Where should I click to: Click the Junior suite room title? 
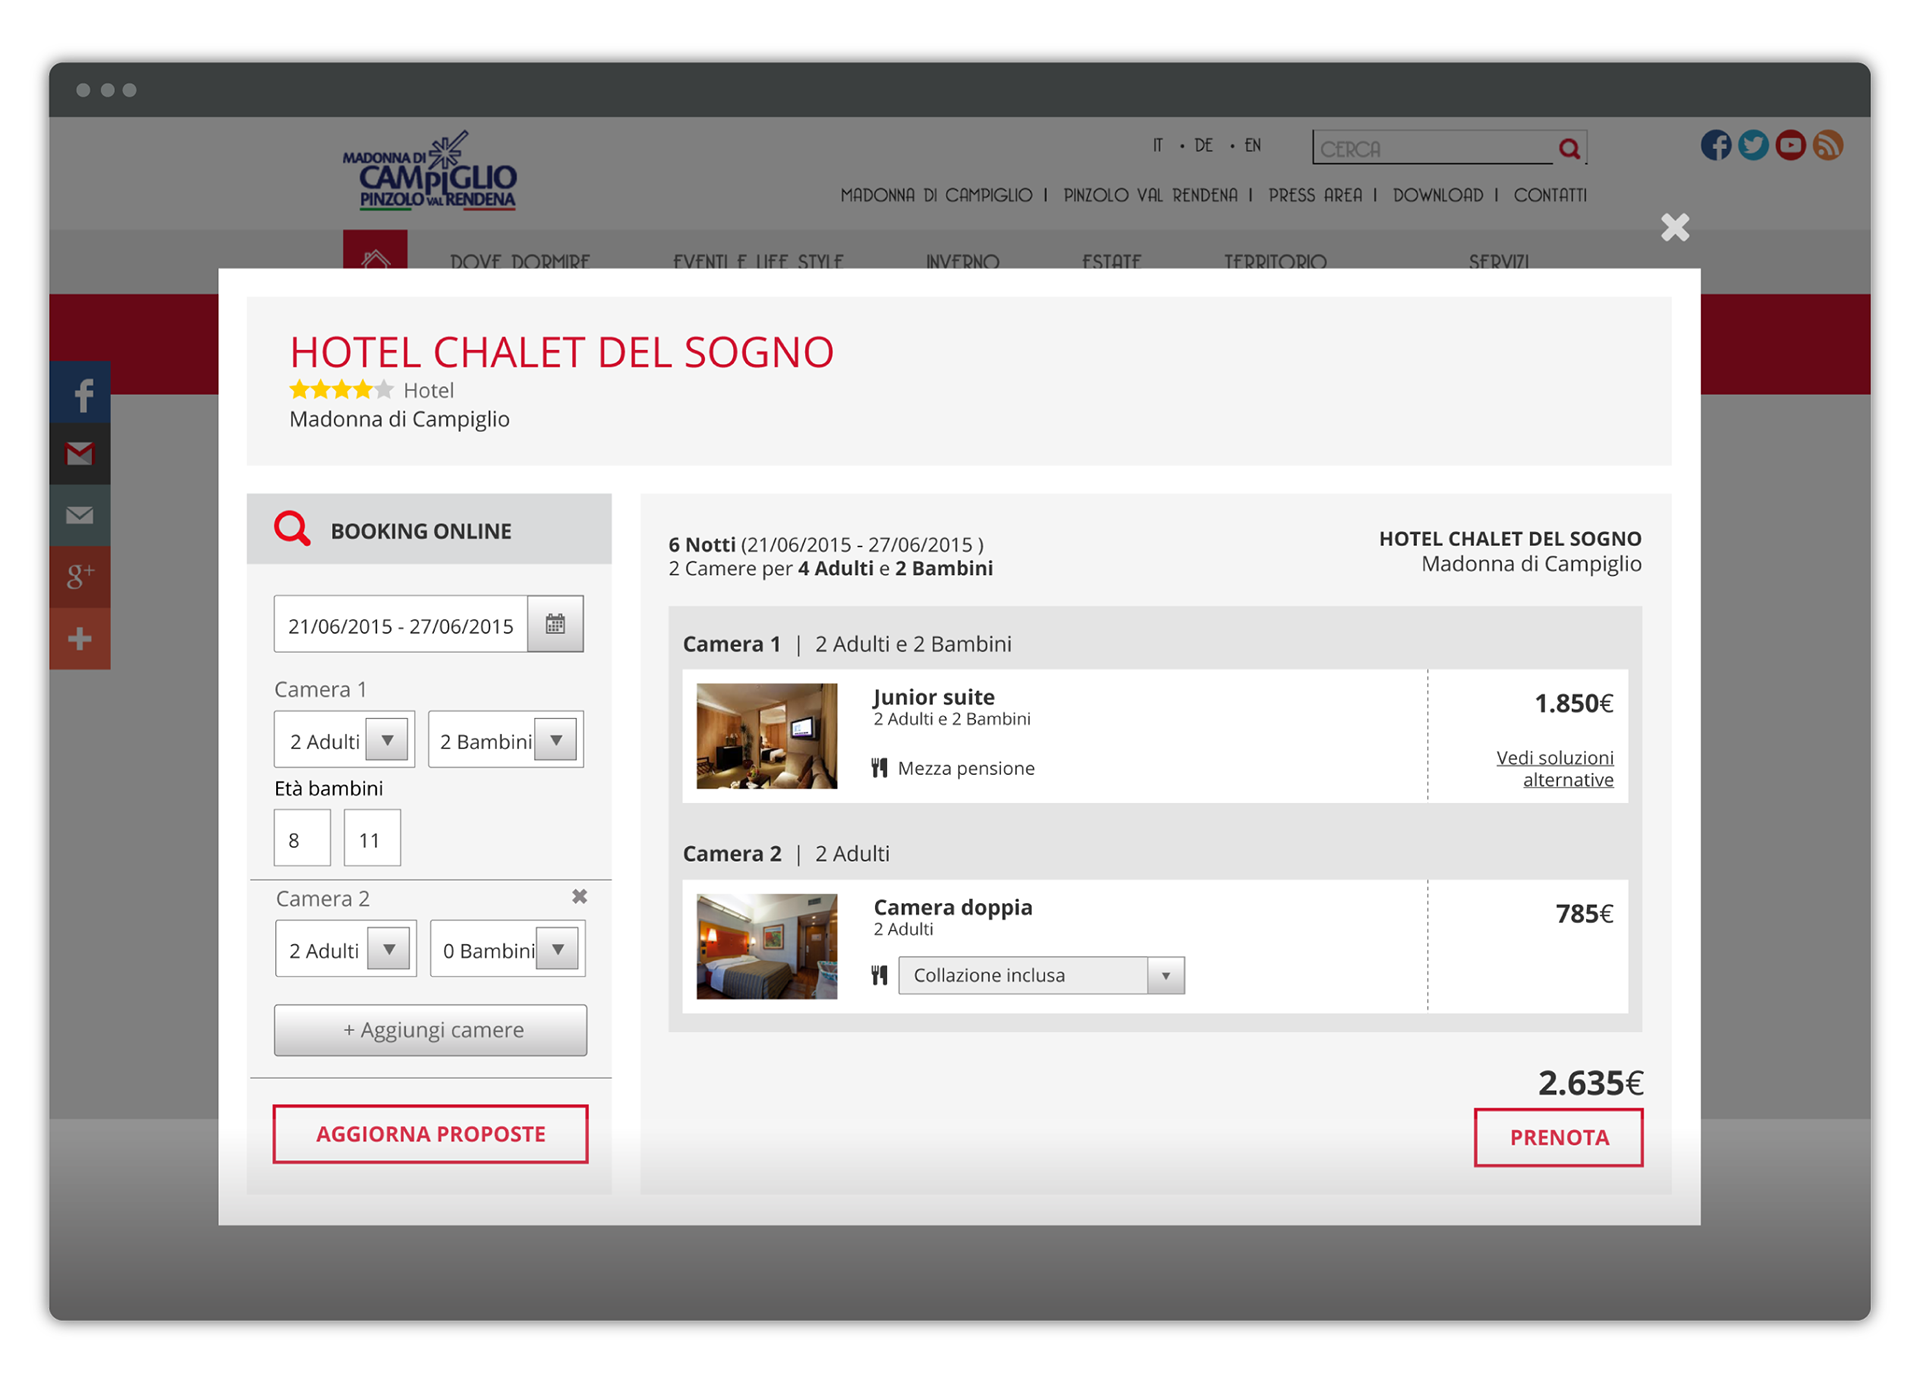pyautogui.click(x=934, y=697)
